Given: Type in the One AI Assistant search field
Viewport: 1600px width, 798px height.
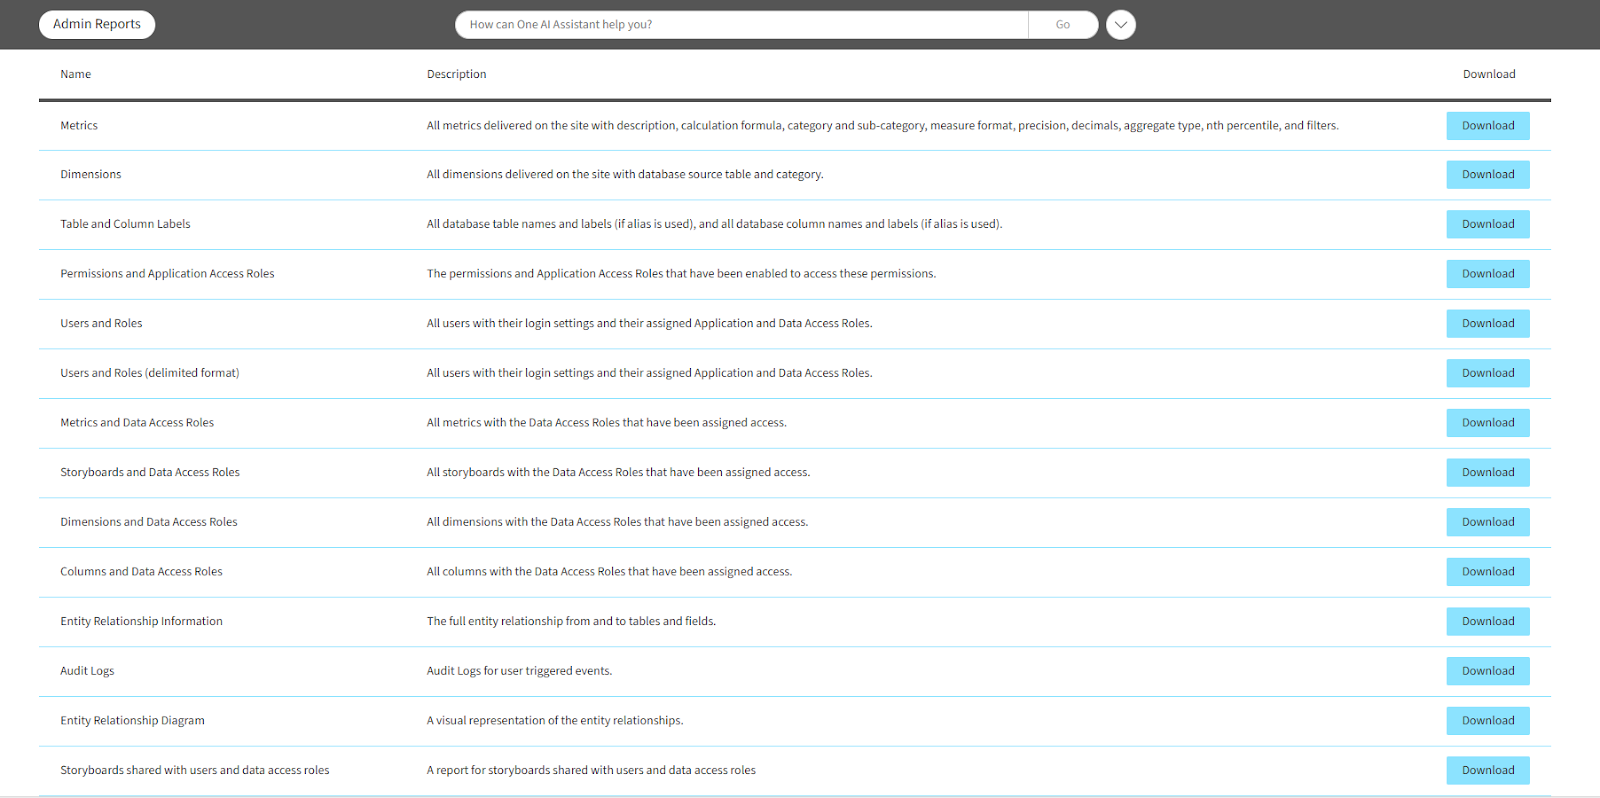Looking at the screenshot, I should (740, 25).
